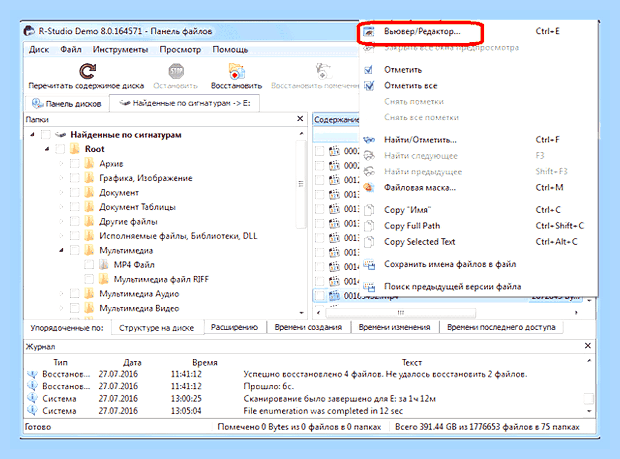Click the save file names icon

[369, 264]
